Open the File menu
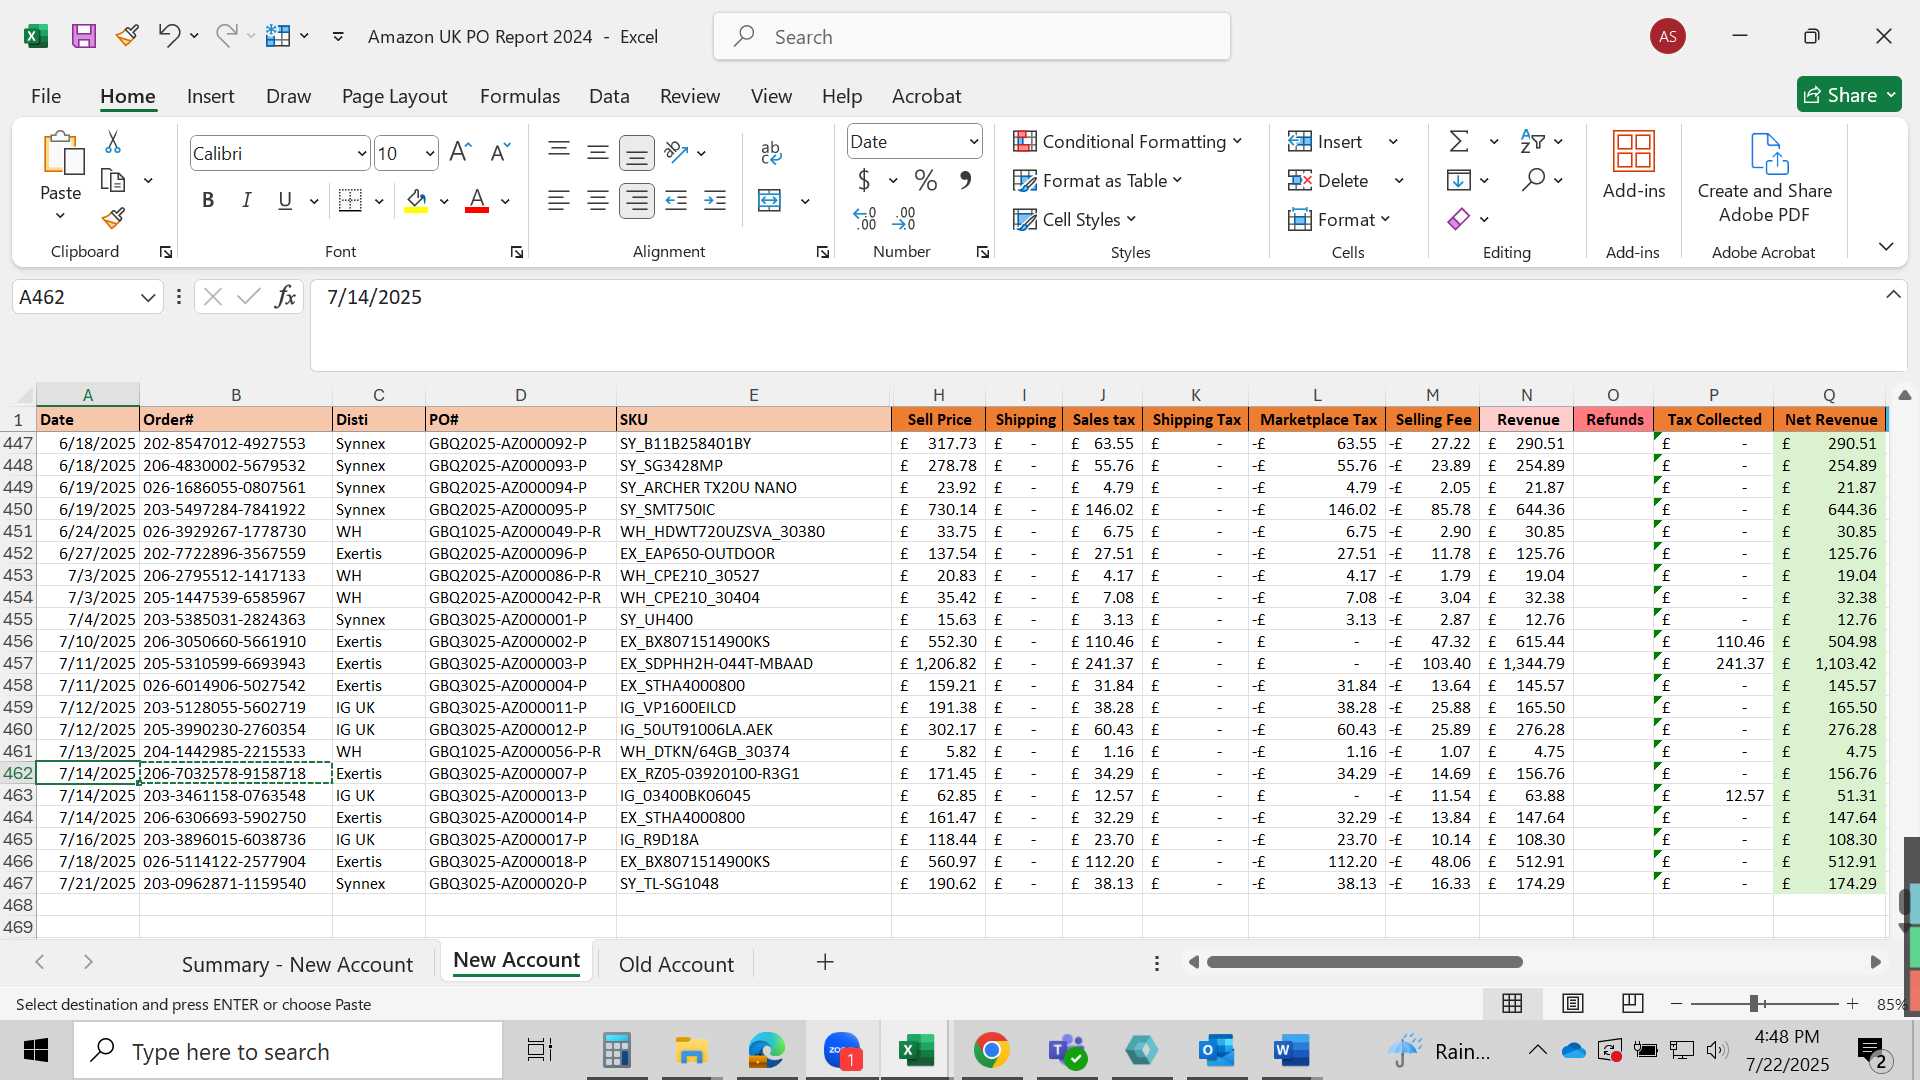 [x=46, y=96]
